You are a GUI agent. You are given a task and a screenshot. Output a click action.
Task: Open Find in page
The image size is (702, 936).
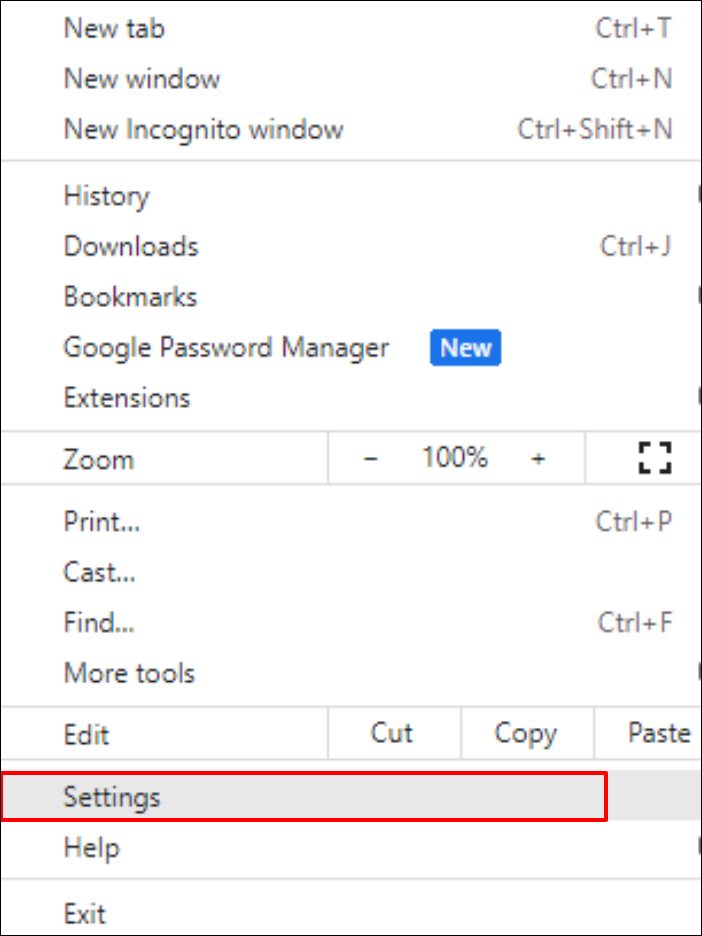[x=99, y=623]
